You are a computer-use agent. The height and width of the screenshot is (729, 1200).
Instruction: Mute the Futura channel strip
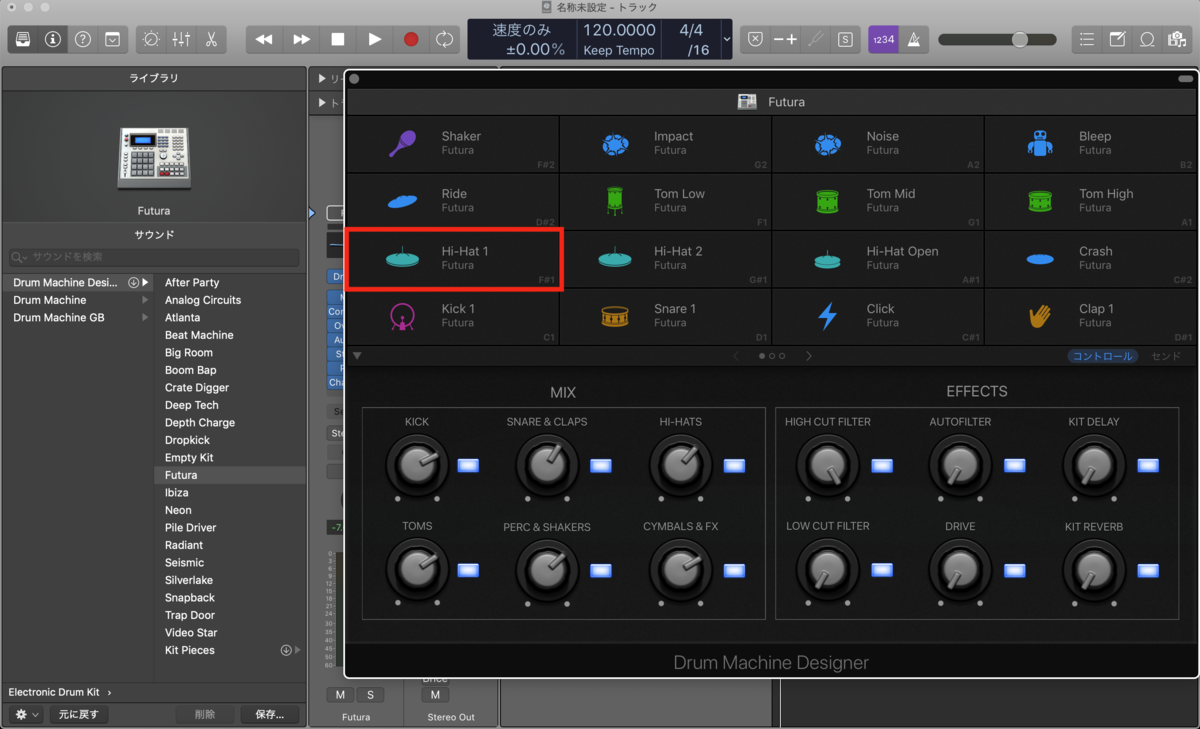pyautogui.click(x=340, y=695)
